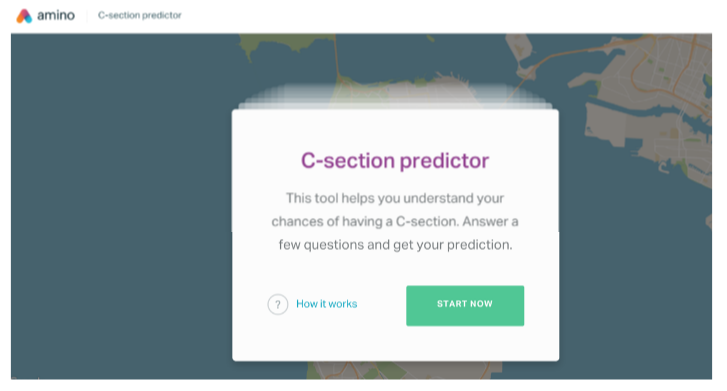
Task: Click the map land below the white card
Action: point(403,370)
